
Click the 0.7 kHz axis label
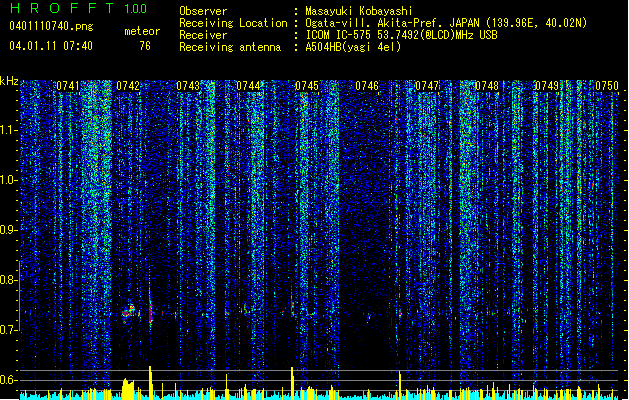pos(8,330)
